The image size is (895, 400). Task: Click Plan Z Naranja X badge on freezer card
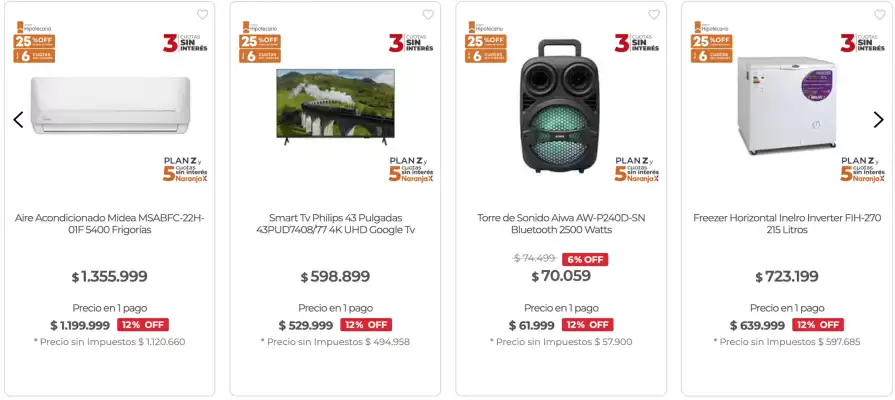click(863, 169)
